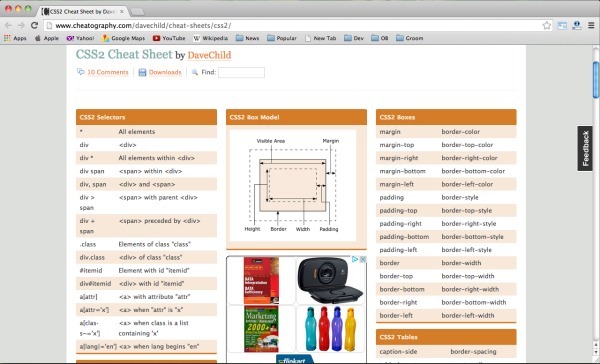Open the Google Maps bookmark
Image resolution: width=600 pixels, height=364 pixels.
(123, 38)
